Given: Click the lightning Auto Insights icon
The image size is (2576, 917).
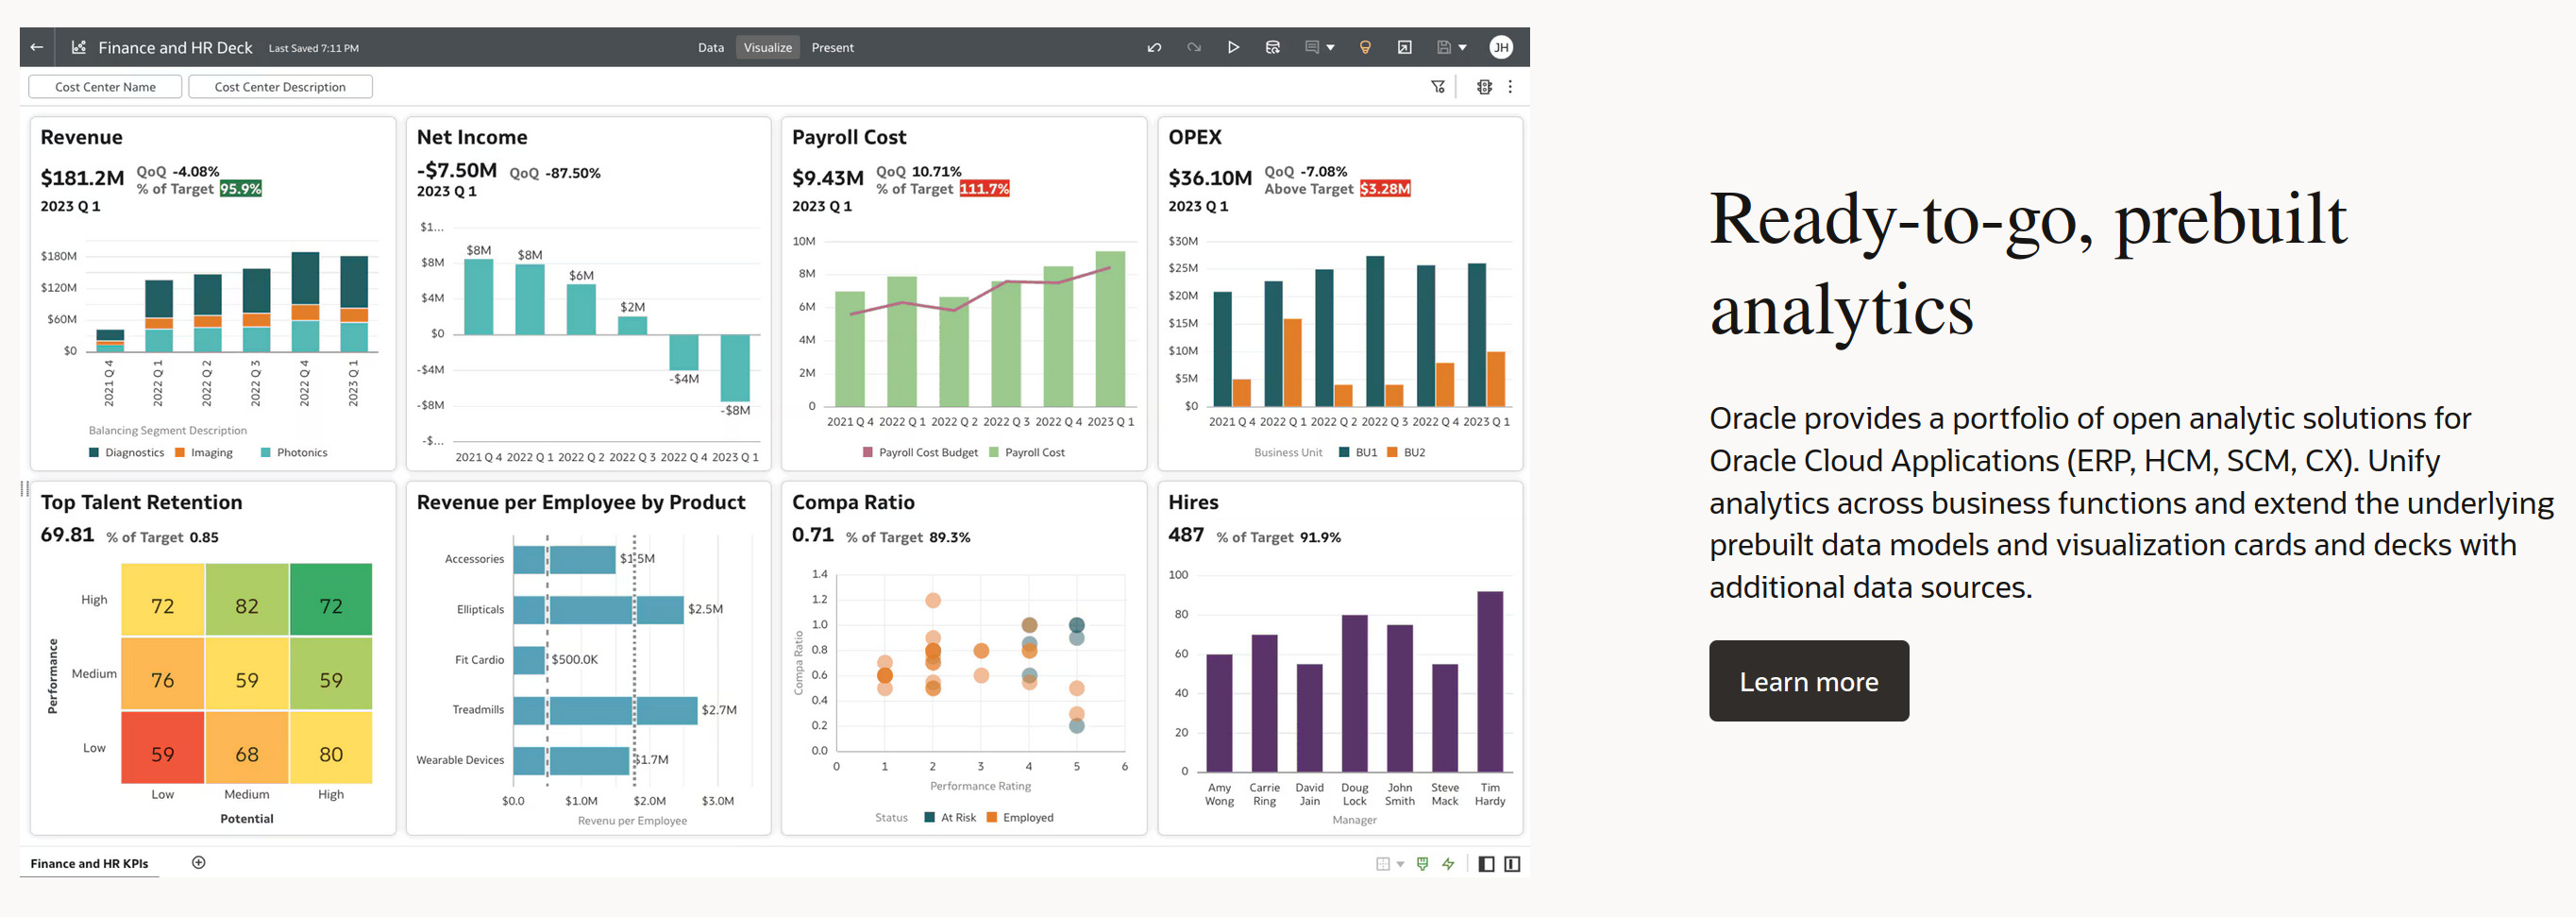Looking at the screenshot, I should click(x=1447, y=863).
